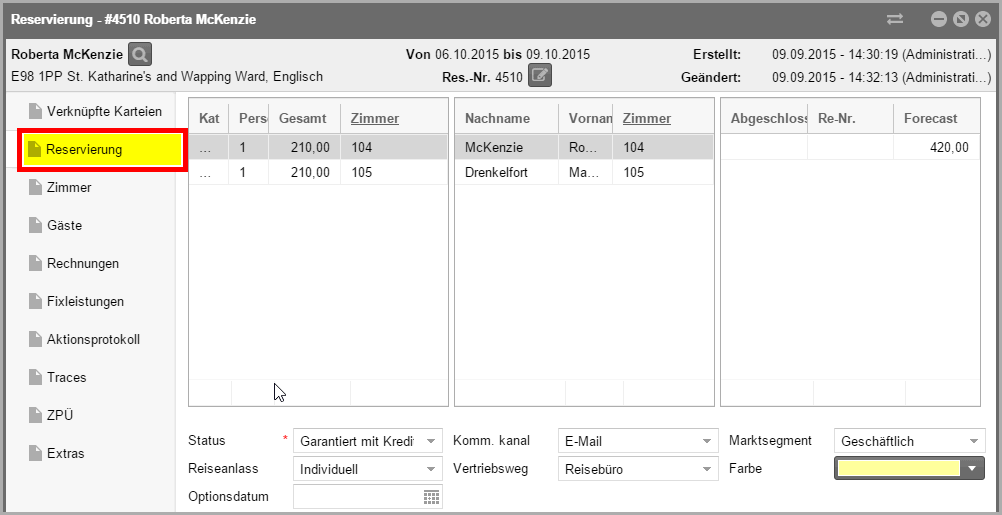Open the Traces section
1002x515 pixels.
66,377
